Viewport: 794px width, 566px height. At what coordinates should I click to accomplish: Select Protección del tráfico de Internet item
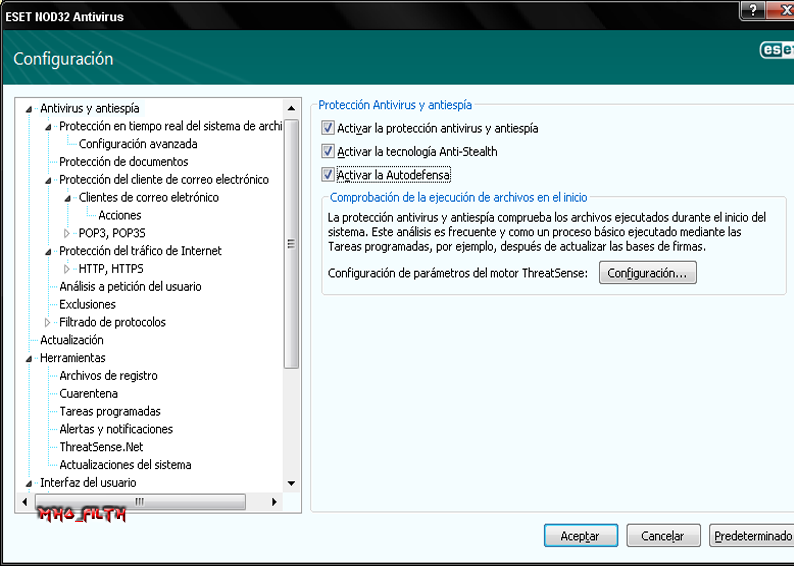[x=140, y=251]
